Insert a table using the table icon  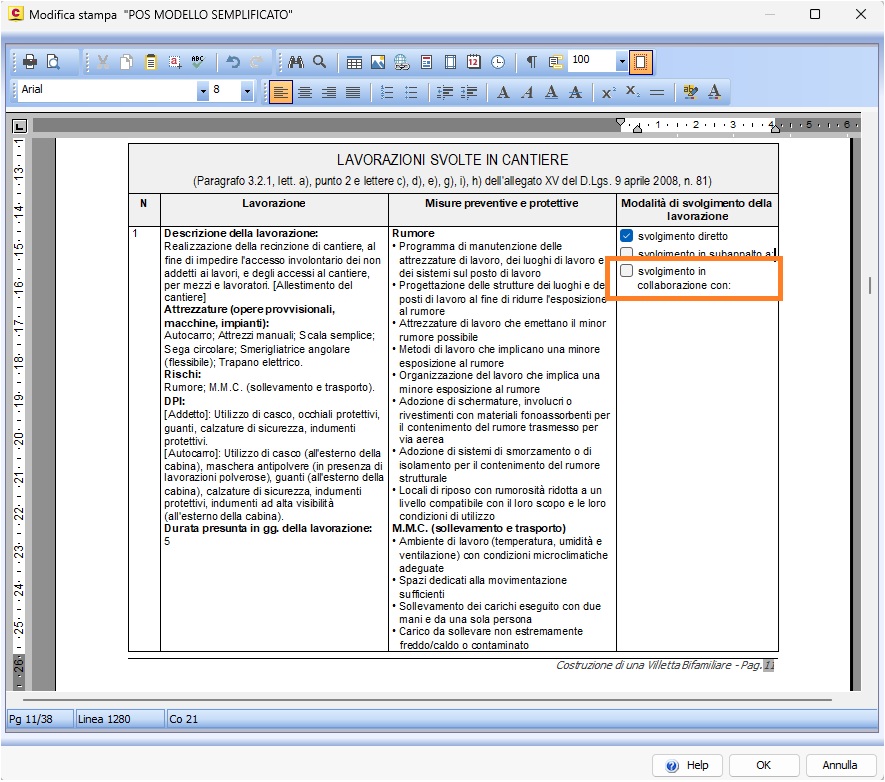354,62
